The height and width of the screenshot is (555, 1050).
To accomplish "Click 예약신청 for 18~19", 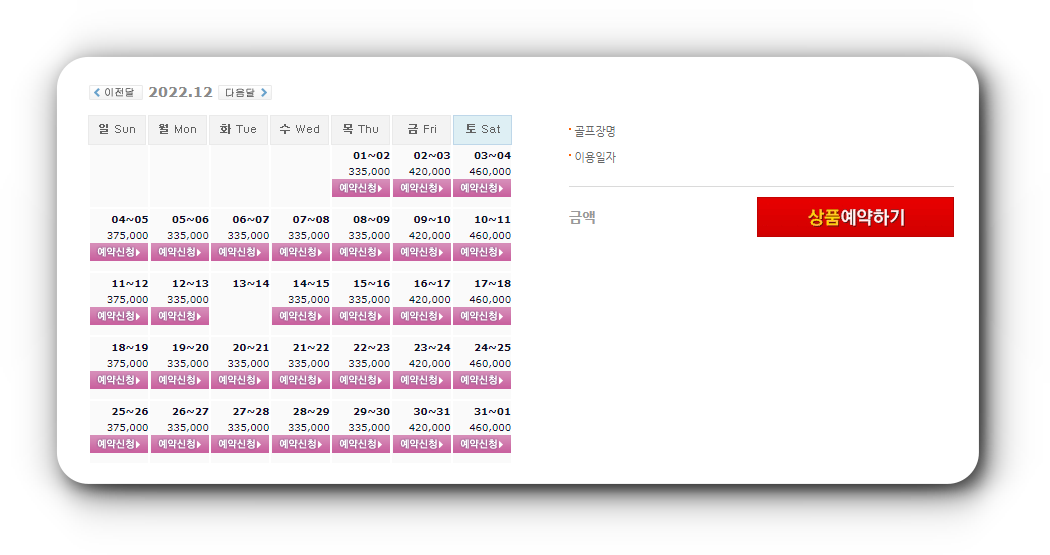I will [119, 380].
